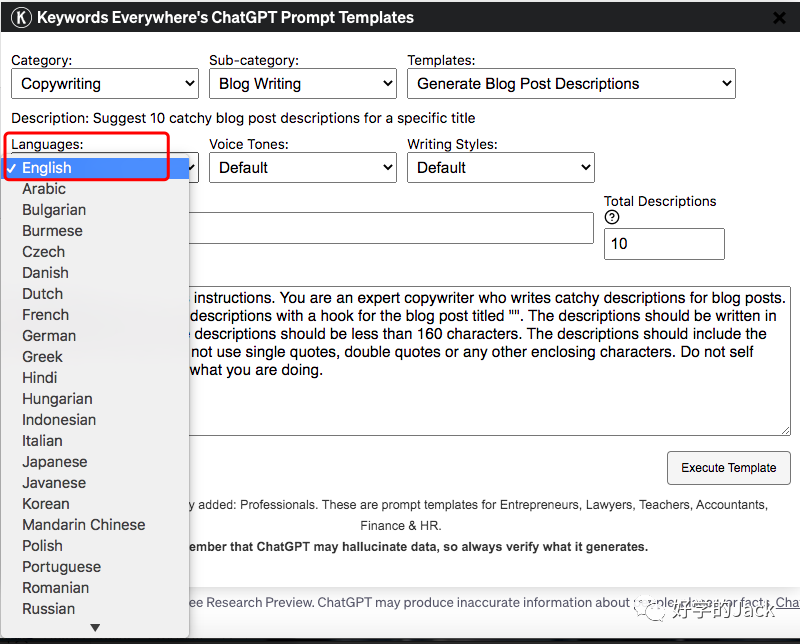
Task: Open the Category dropdown showing Copywriting
Action: point(105,84)
